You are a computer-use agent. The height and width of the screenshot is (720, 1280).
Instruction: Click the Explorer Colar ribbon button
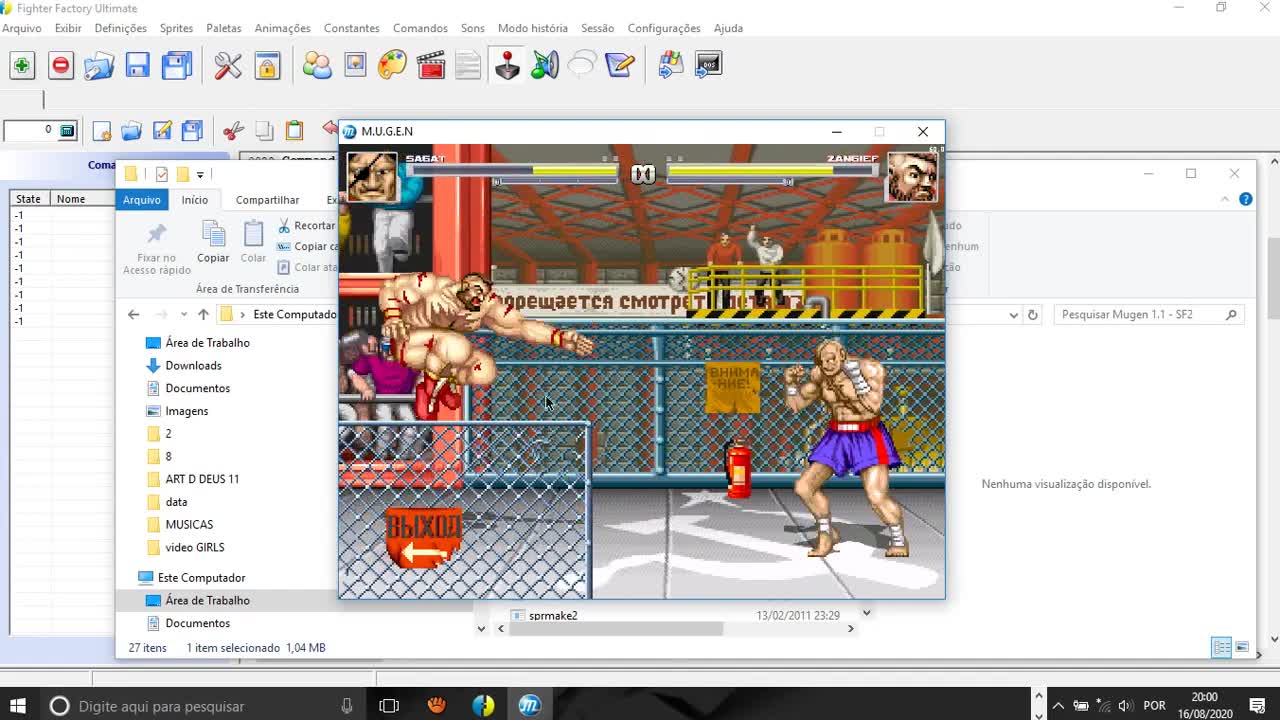(253, 243)
